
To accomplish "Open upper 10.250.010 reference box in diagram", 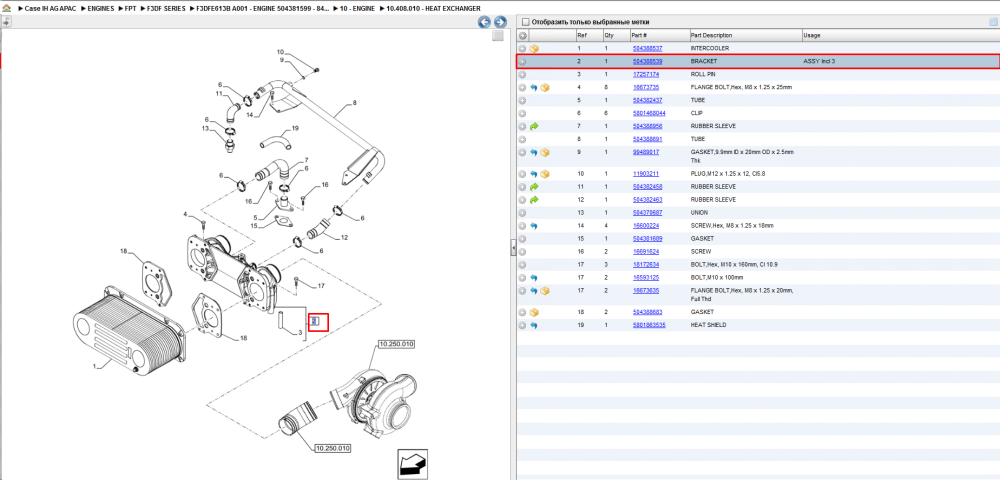I will pyautogui.click(x=396, y=344).
